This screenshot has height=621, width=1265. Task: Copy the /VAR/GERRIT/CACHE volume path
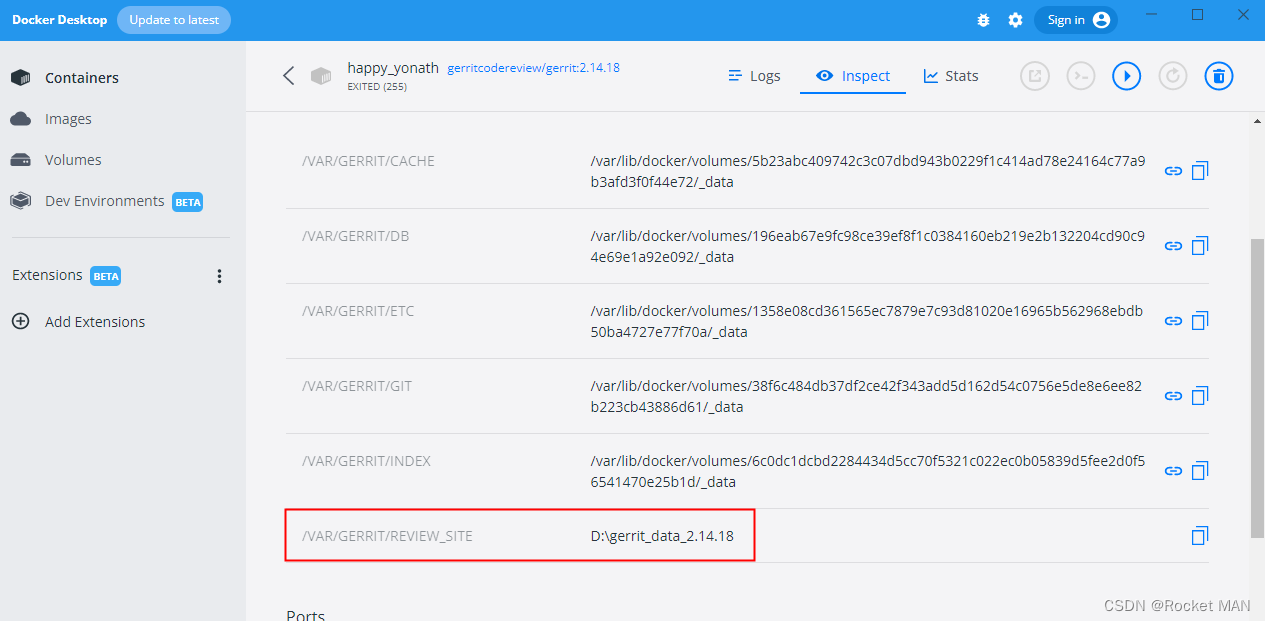(1199, 170)
